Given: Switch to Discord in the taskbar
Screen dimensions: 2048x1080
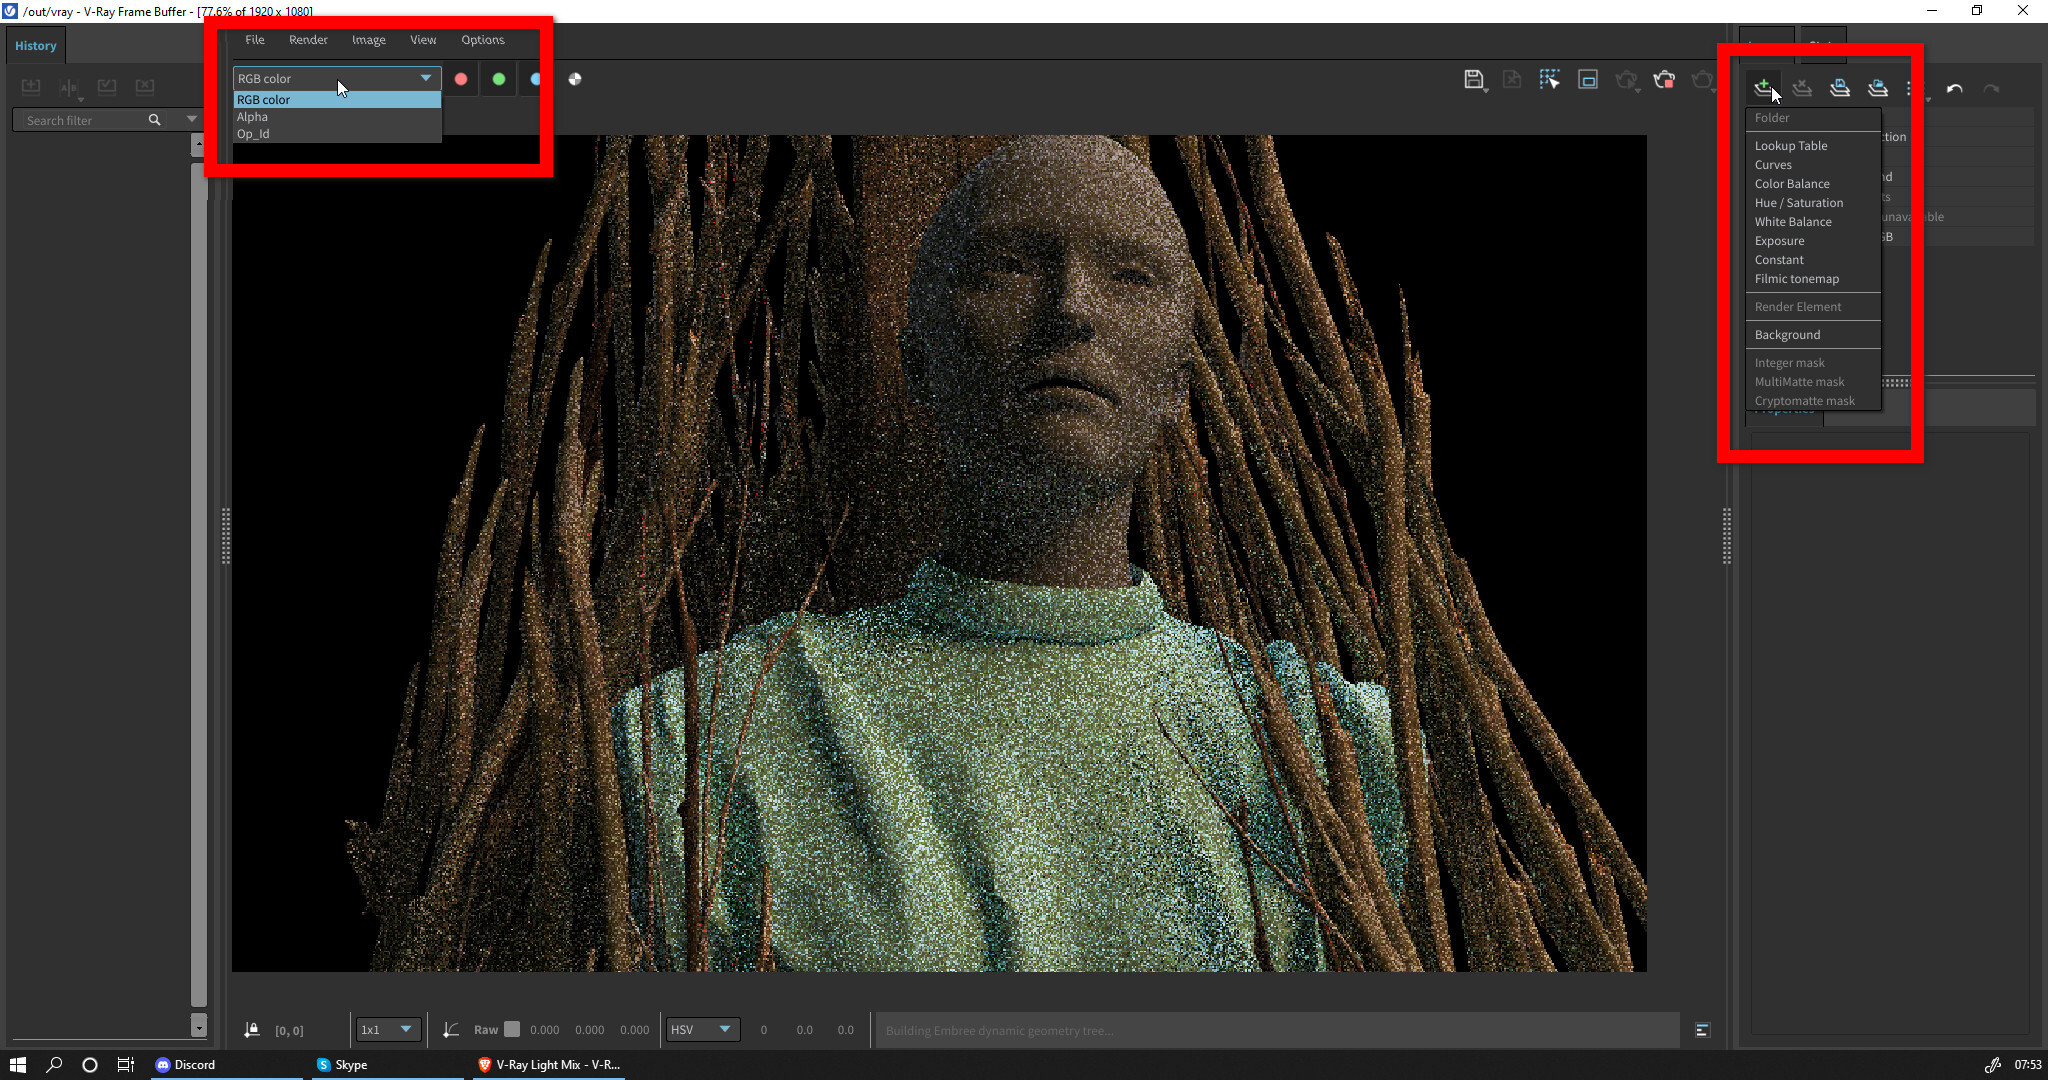Looking at the screenshot, I should [226, 1065].
